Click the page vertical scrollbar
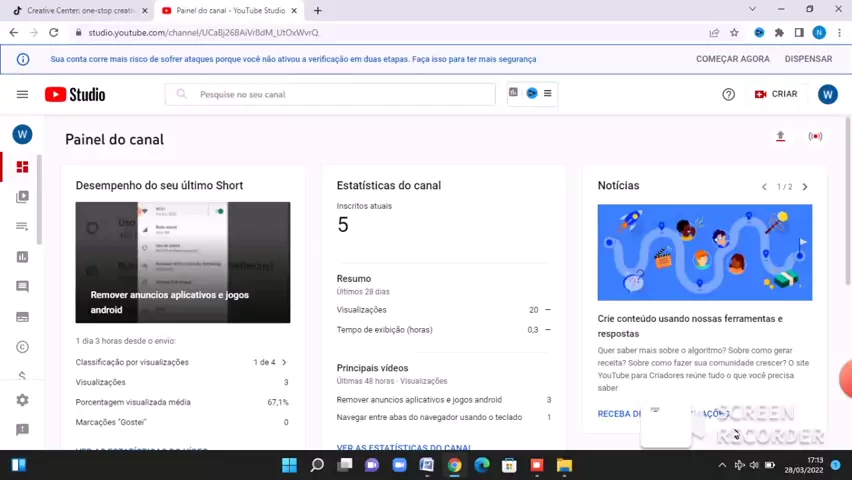Image resolution: width=852 pixels, height=480 pixels. tap(848, 201)
